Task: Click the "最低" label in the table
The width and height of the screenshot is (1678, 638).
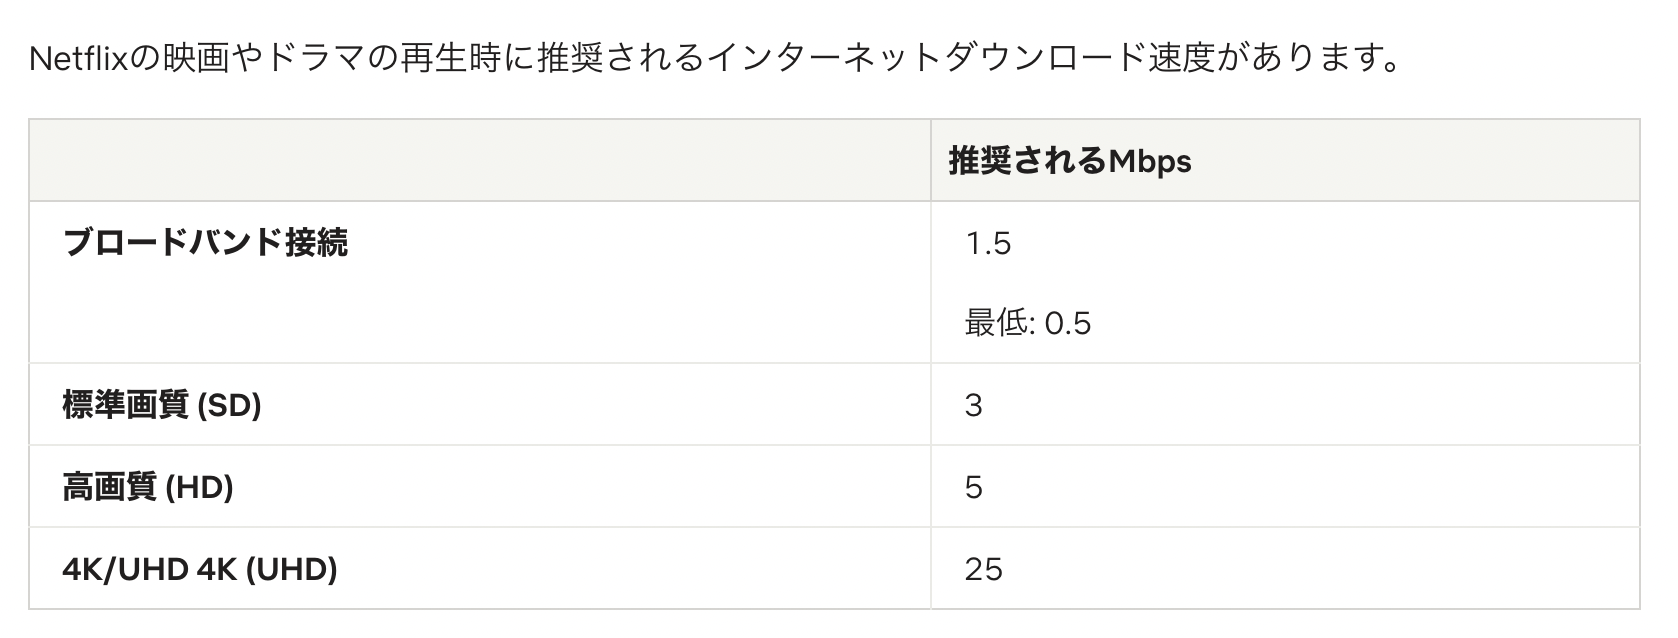Action: [x=997, y=323]
